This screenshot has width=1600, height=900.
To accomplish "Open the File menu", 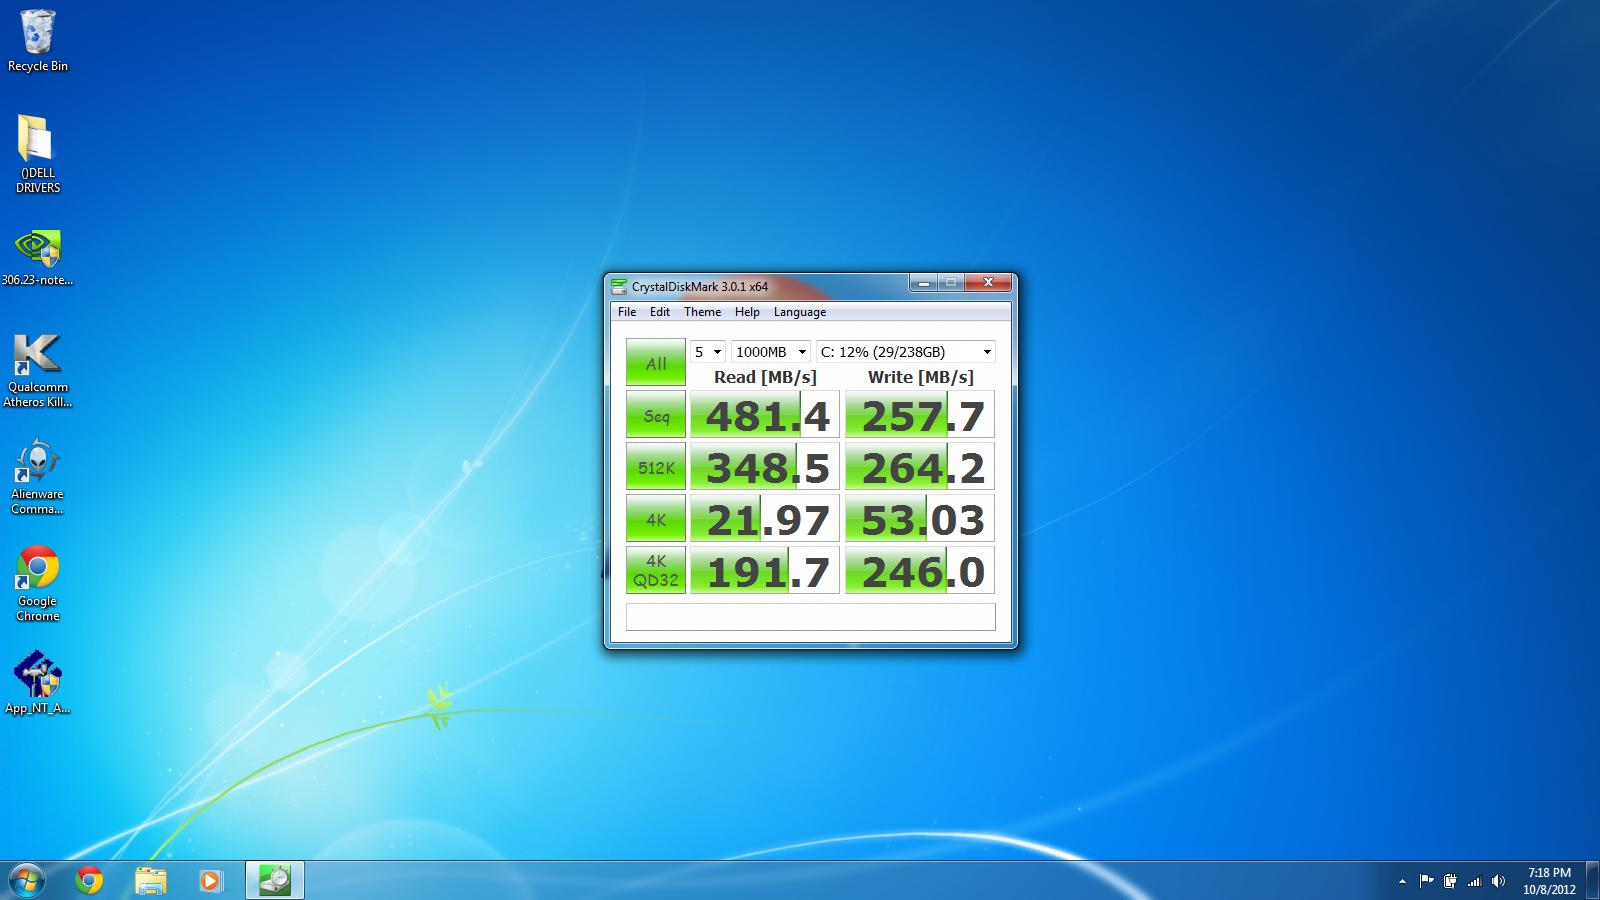I will [x=627, y=312].
